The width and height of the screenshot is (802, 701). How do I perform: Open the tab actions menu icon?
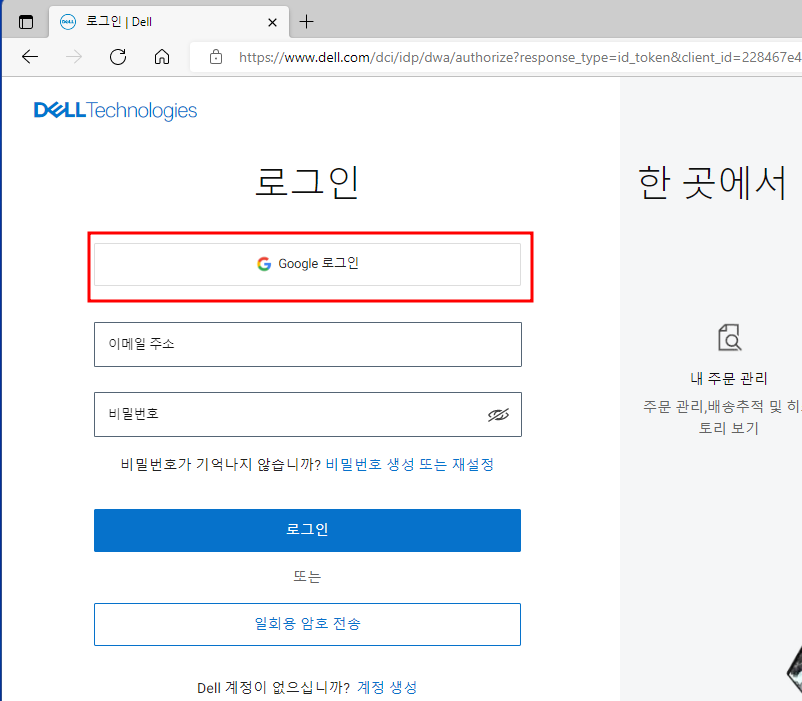(26, 22)
